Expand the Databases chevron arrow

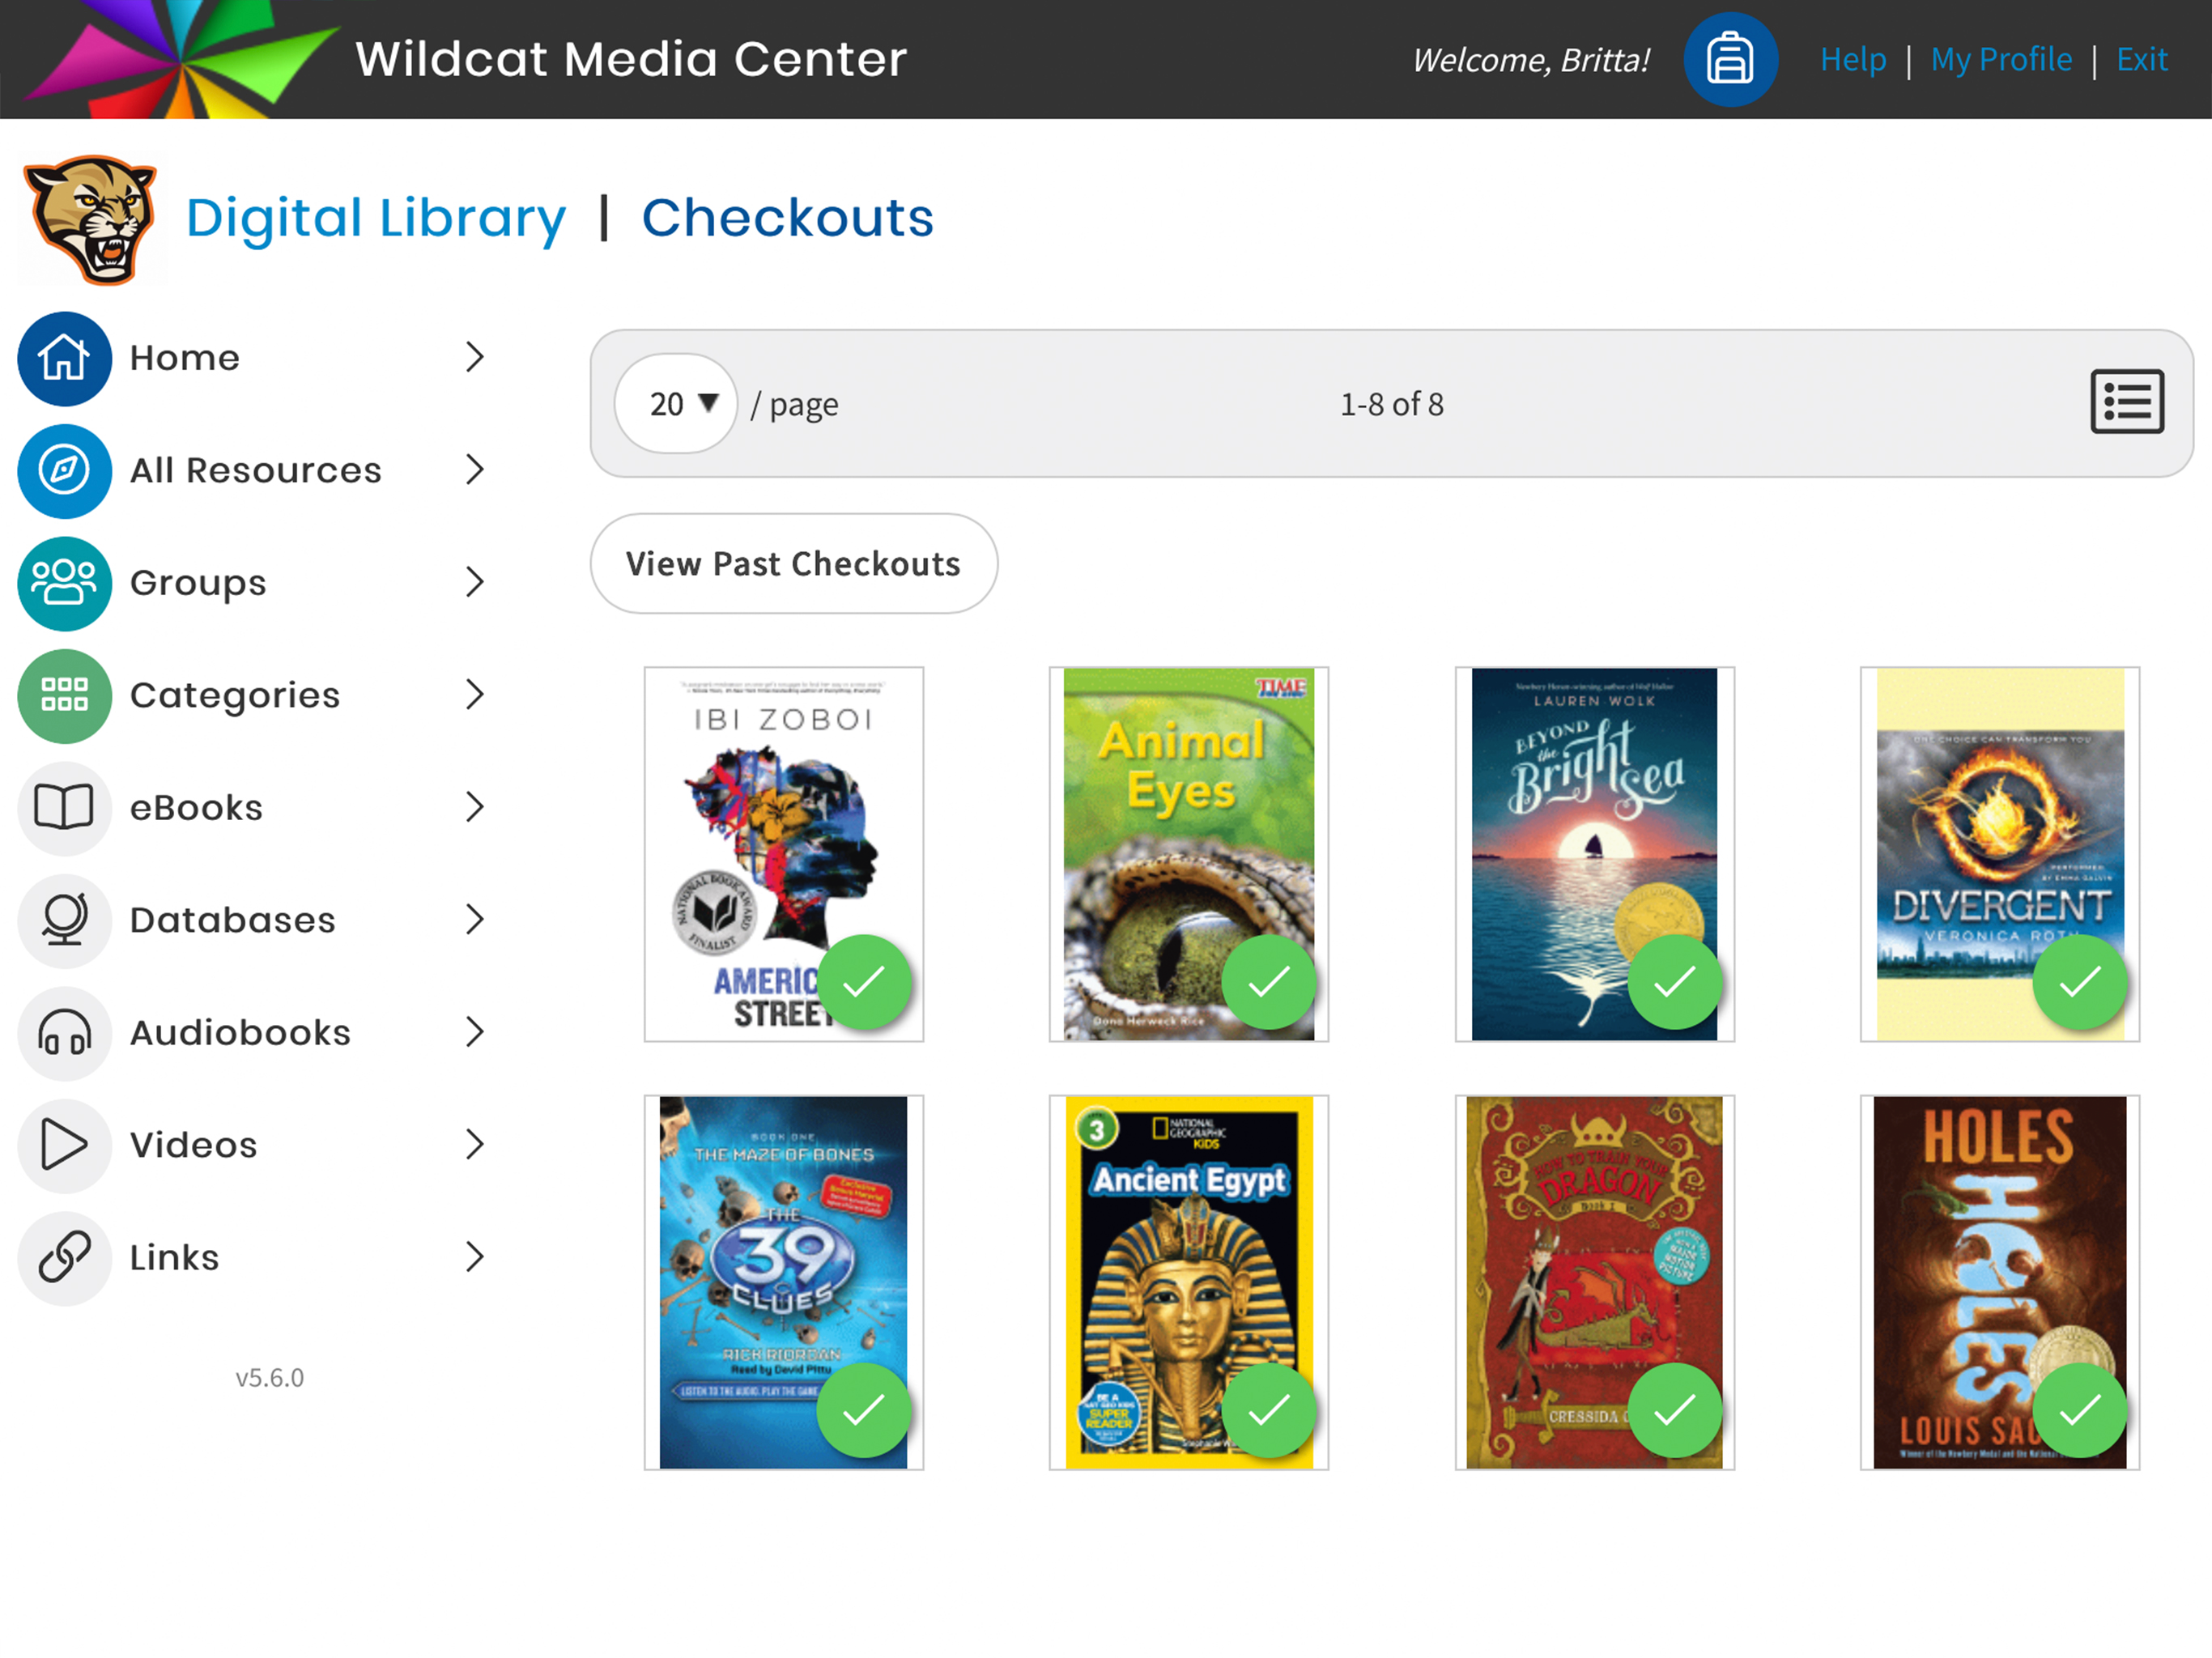475,920
